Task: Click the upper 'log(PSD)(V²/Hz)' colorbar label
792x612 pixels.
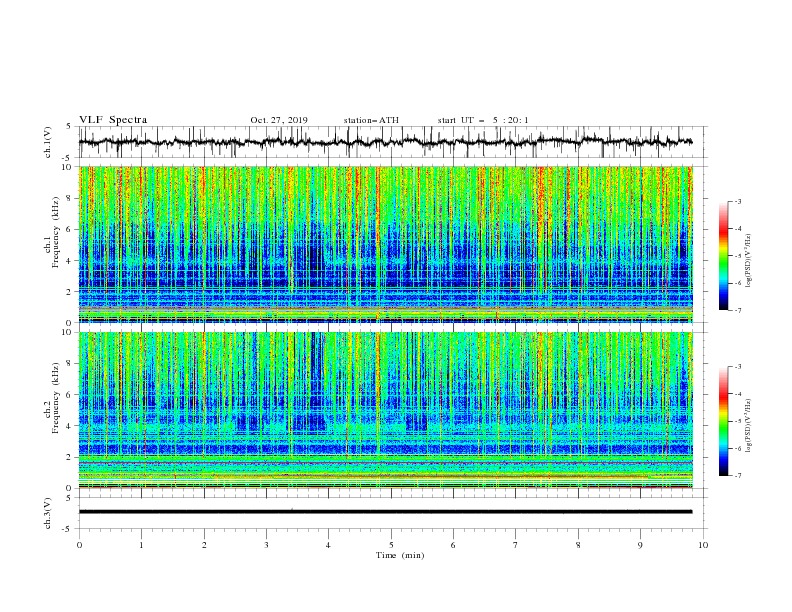Action: [x=748, y=261]
